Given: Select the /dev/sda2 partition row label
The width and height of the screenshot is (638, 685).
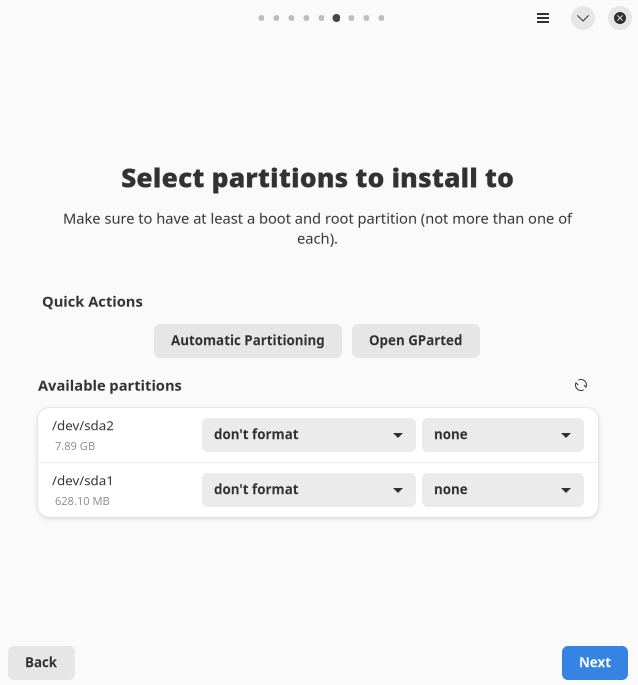Looking at the screenshot, I should 83,426.
